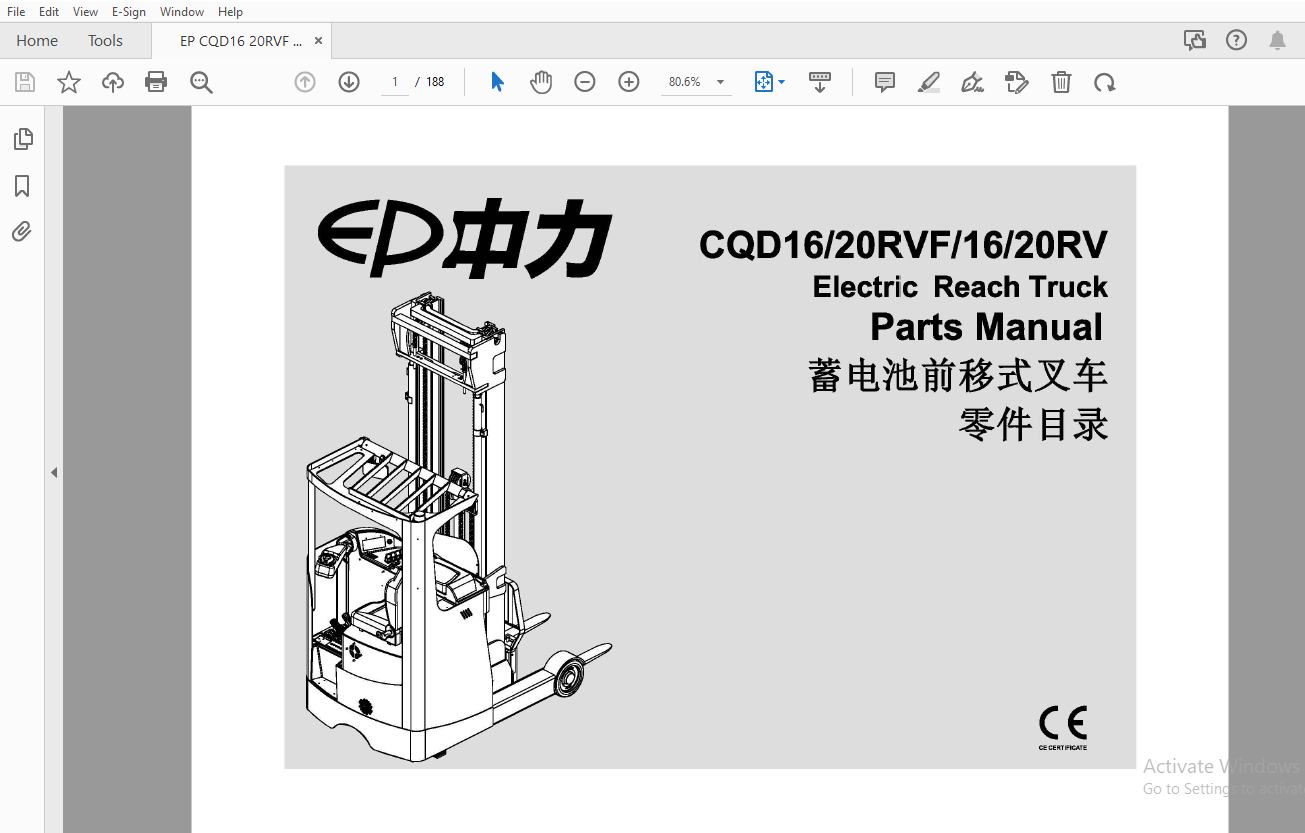Viewport: 1305px width, 833px height.
Task: Open the Bookmarks side panel
Action: (x=22, y=186)
